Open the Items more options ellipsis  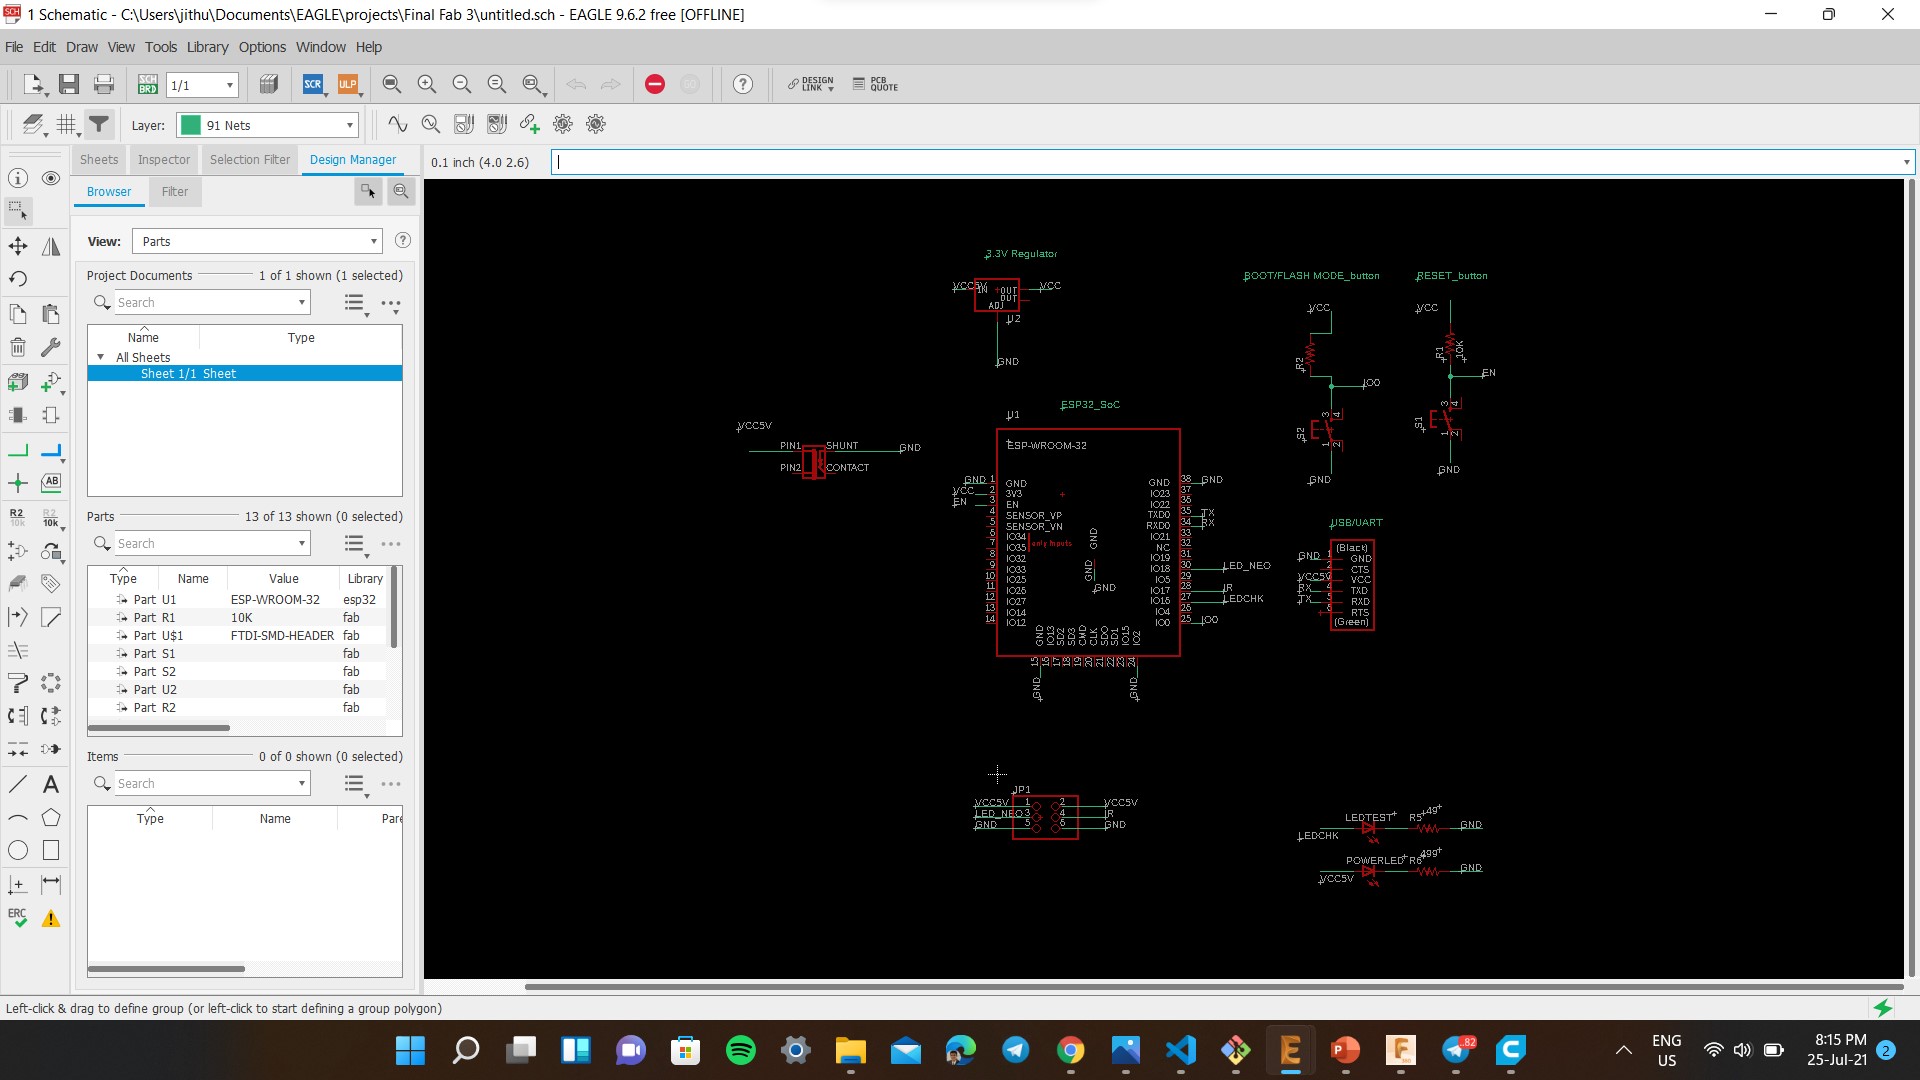coord(391,784)
